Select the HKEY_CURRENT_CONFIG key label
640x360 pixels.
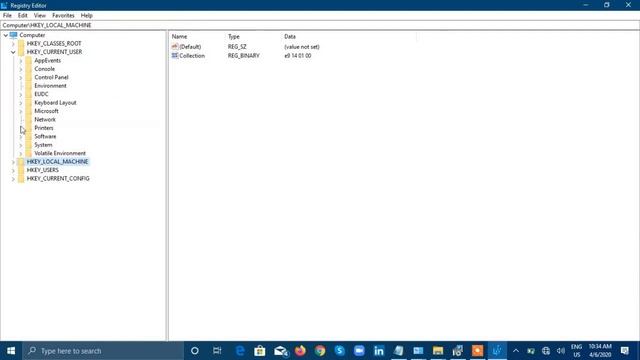(x=58, y=179)
